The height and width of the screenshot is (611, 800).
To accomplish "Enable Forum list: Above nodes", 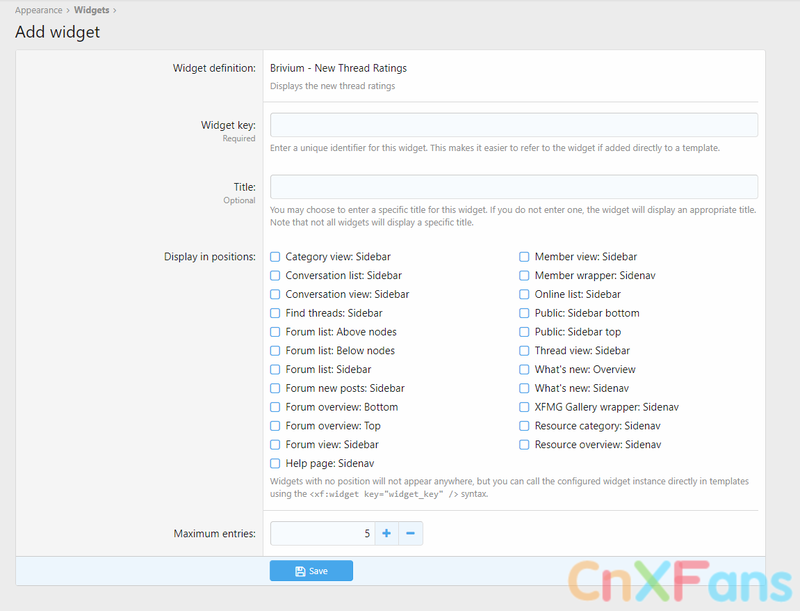I will (275, 332).
